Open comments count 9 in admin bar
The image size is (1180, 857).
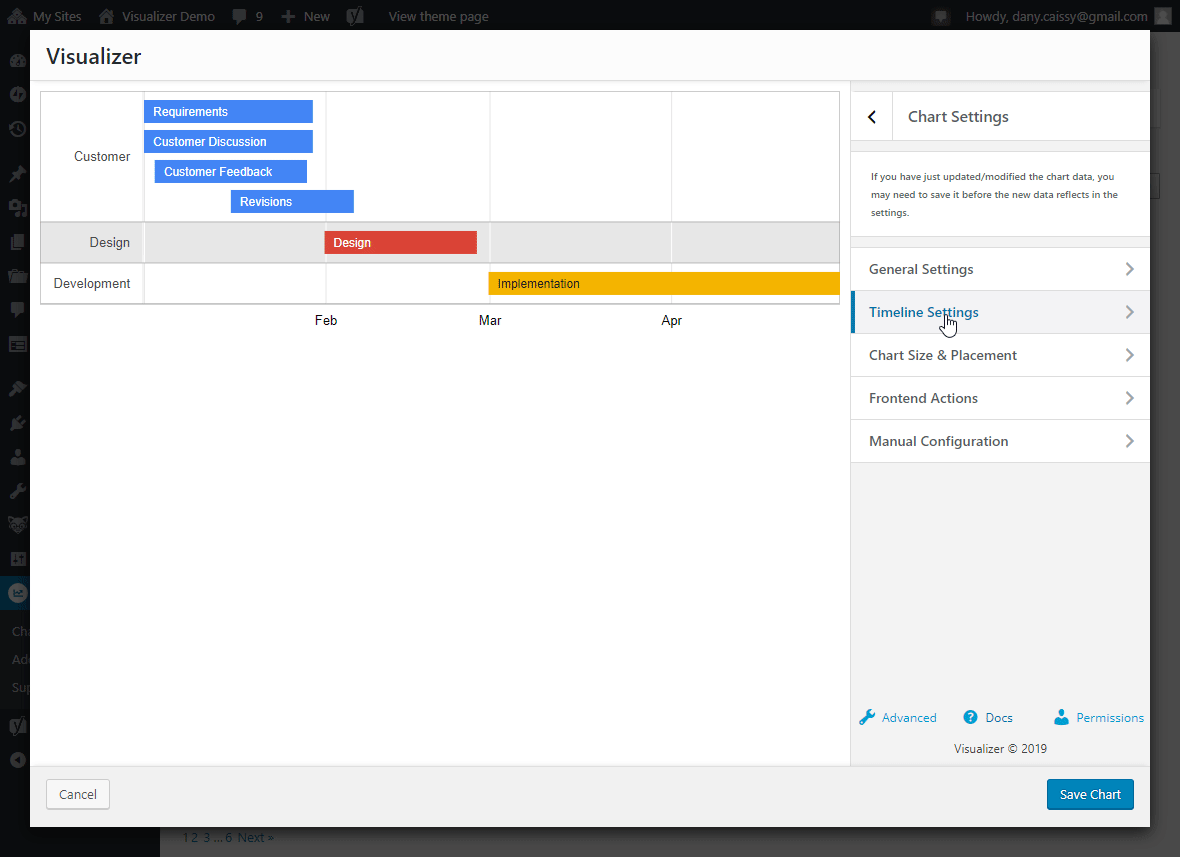[x=248, y=16]
